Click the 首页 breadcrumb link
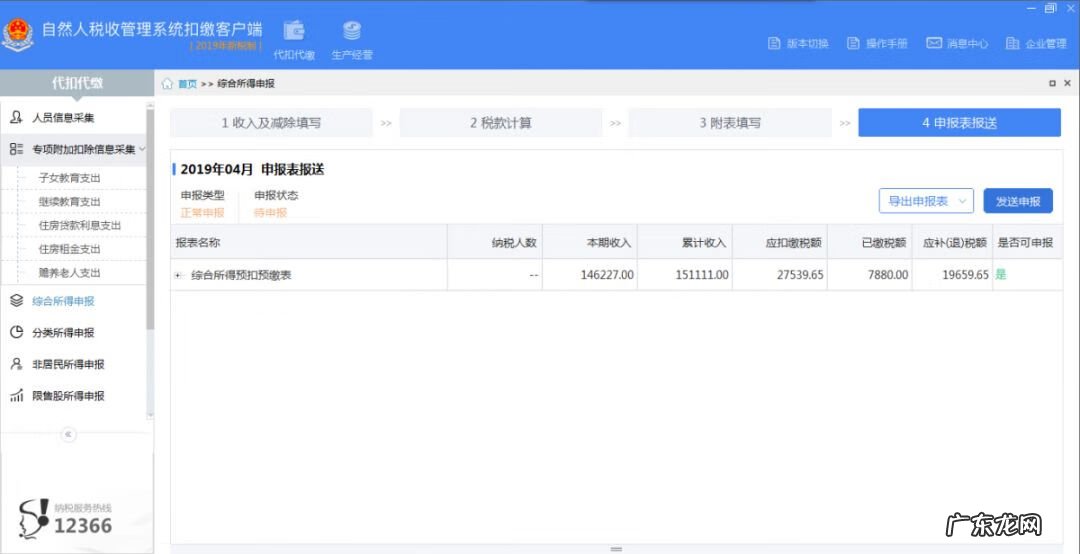This screenshot has height=554, width=1080. pos(187,83)
